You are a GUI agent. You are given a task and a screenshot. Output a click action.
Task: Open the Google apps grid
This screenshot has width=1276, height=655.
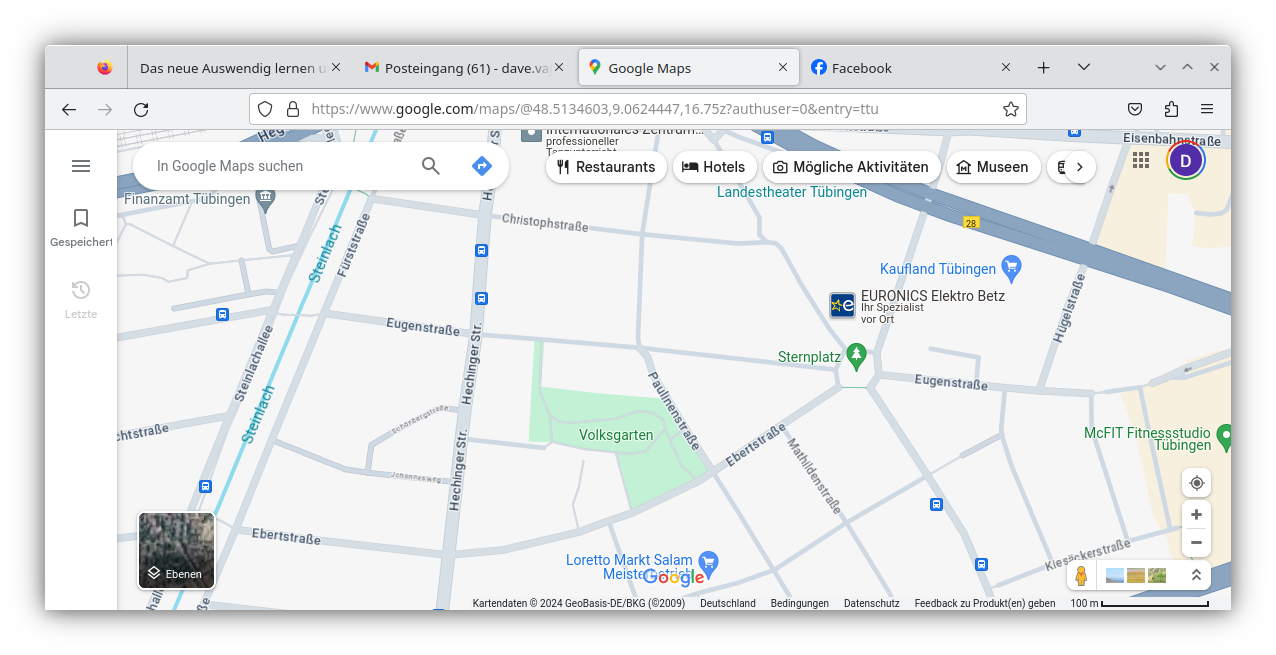pos(1141,160)
